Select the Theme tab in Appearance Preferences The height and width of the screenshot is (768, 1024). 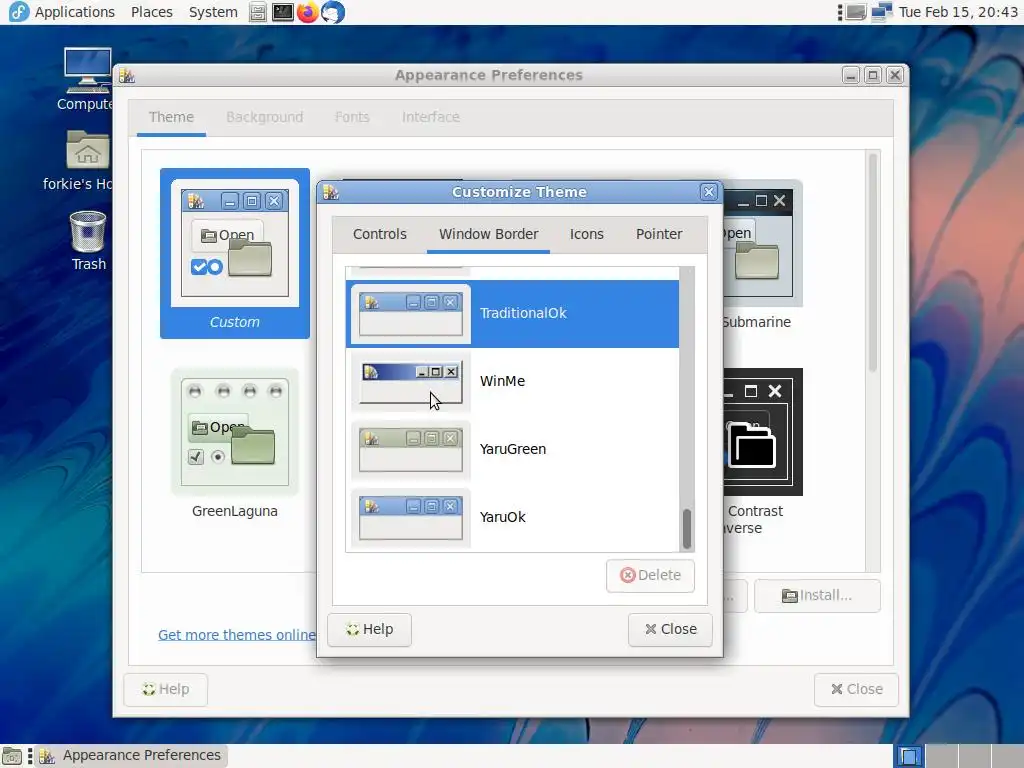pos(171,117)
